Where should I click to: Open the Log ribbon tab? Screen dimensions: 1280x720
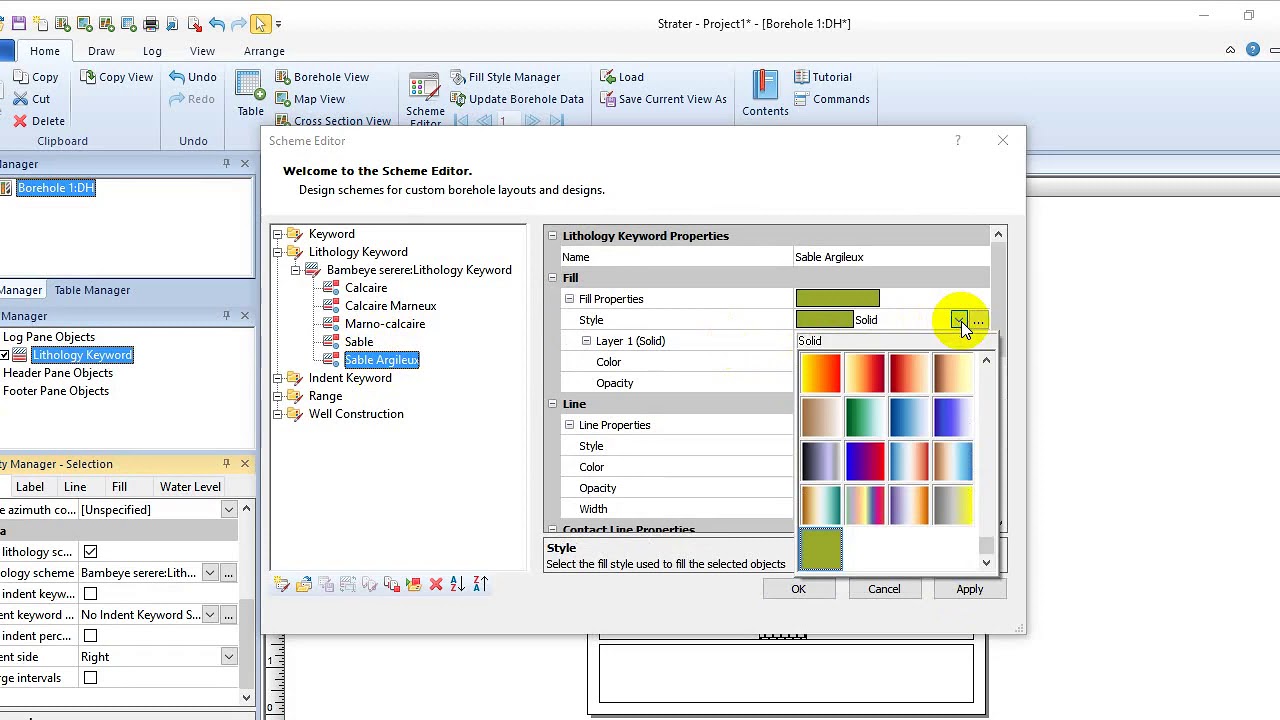coord(152,51)
